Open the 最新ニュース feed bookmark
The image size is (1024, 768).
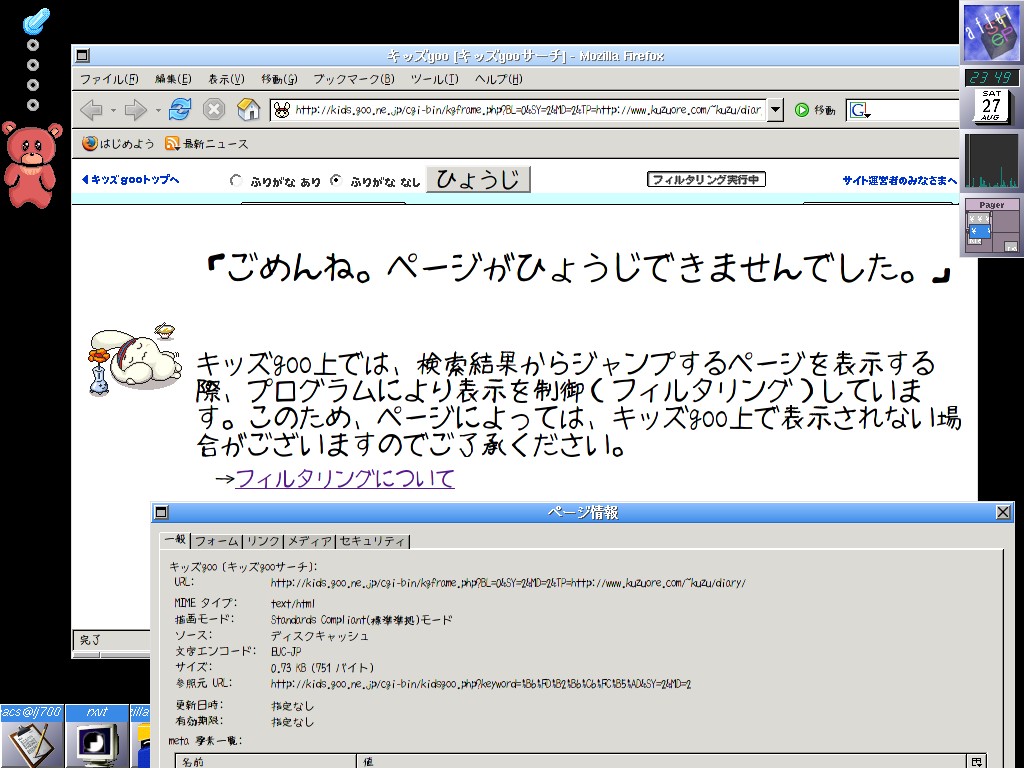pos(206,144)
